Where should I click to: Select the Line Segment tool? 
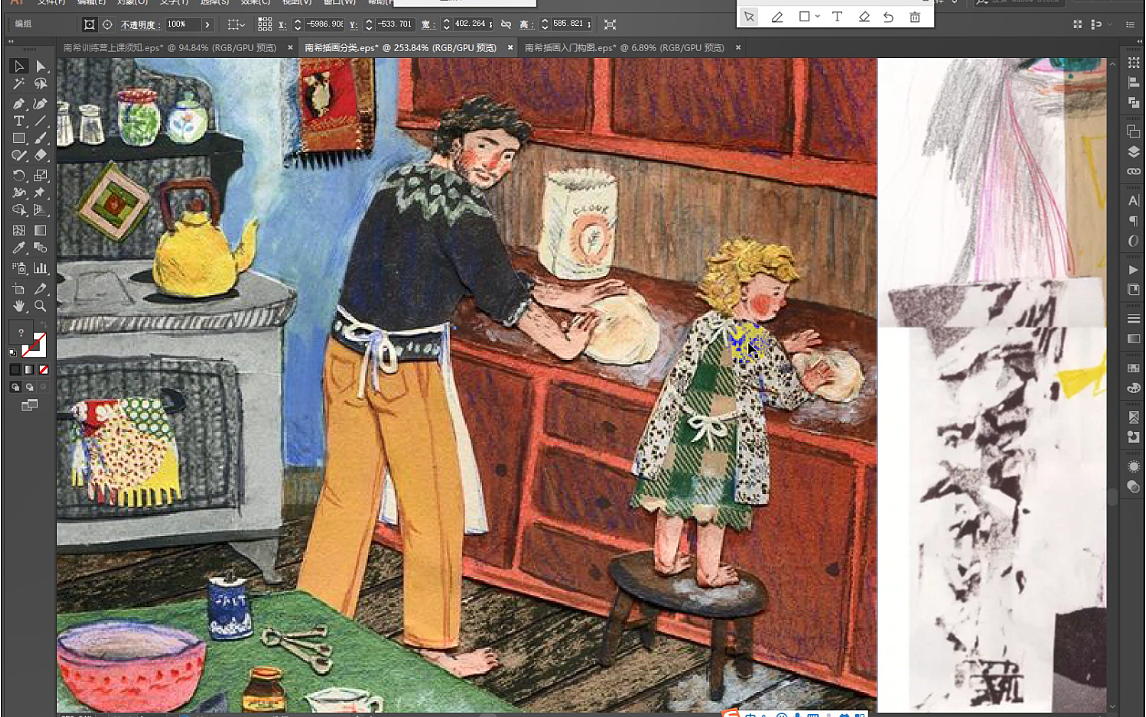click(x=40, y=121)
